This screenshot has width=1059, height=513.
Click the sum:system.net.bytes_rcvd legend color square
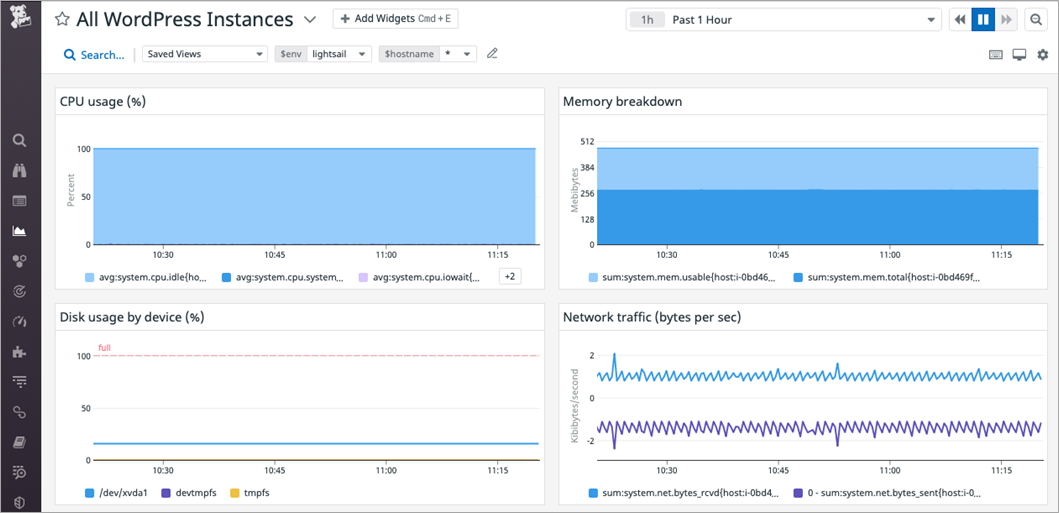coord(593,493)
